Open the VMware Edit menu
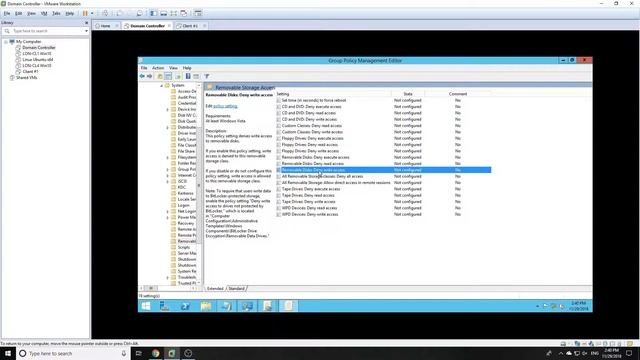The height and width of the screenshot is (360, 640). tap(18, 13)
